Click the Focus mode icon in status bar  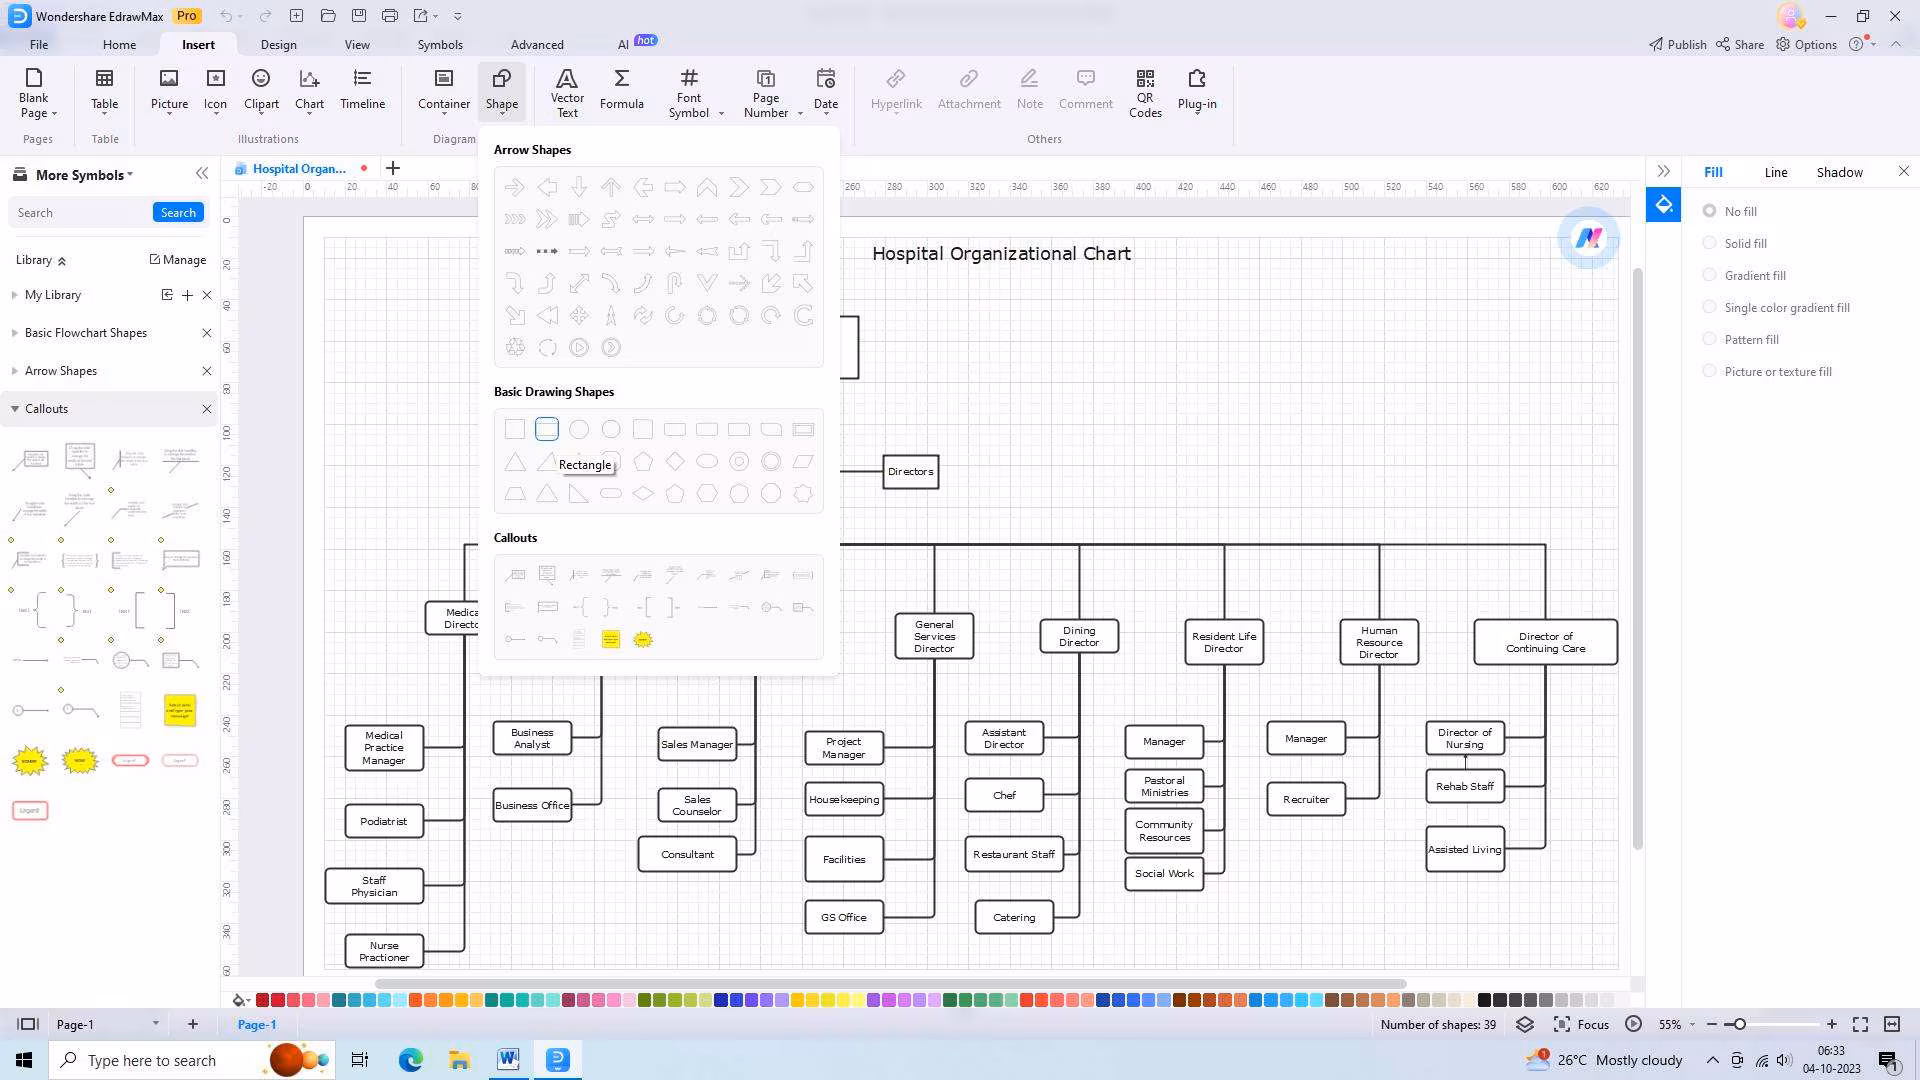click(x=1562, y=1024)
